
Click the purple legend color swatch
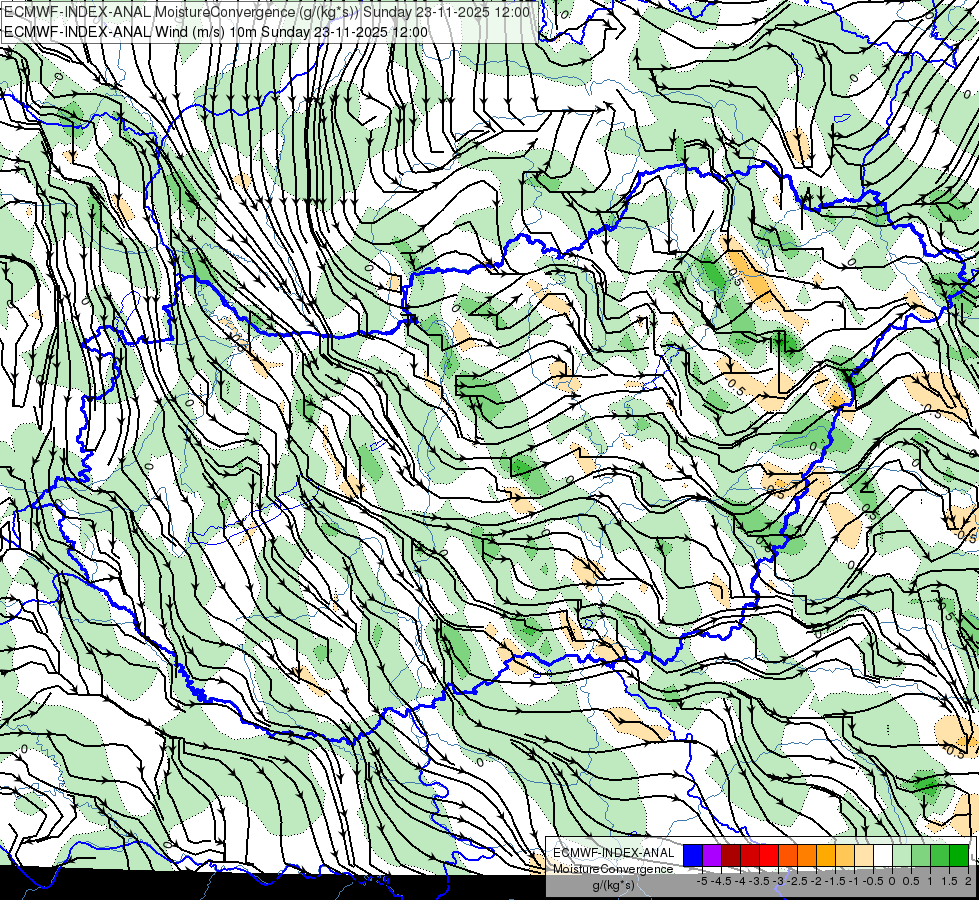point(712,855)
